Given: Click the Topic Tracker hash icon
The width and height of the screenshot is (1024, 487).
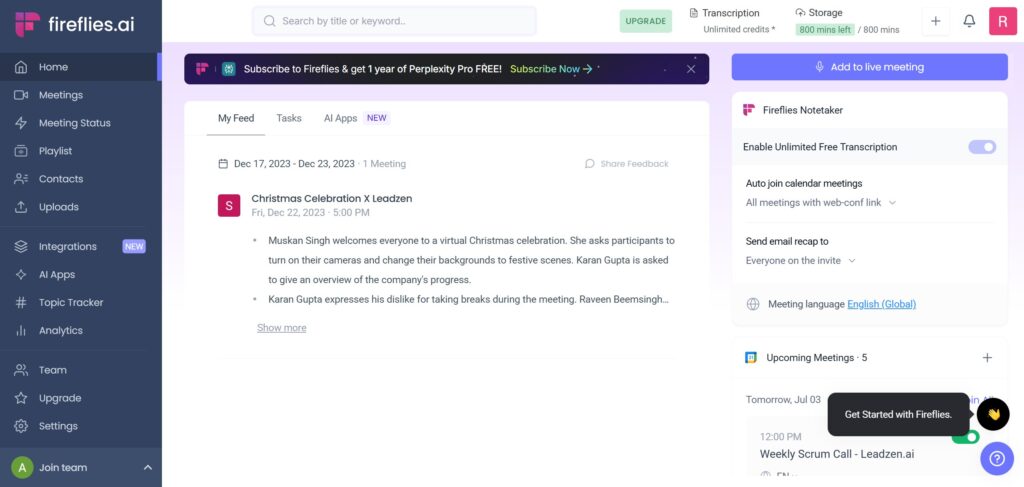Looking at the screenshot, I should pos(21,302).
